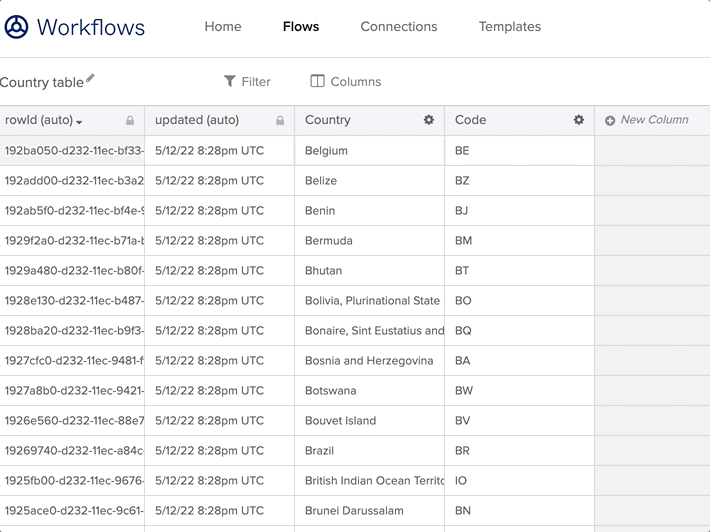Click the funnel Filter icon
The width and height of the screenshot is (710, 532).
tap(230, 81)
